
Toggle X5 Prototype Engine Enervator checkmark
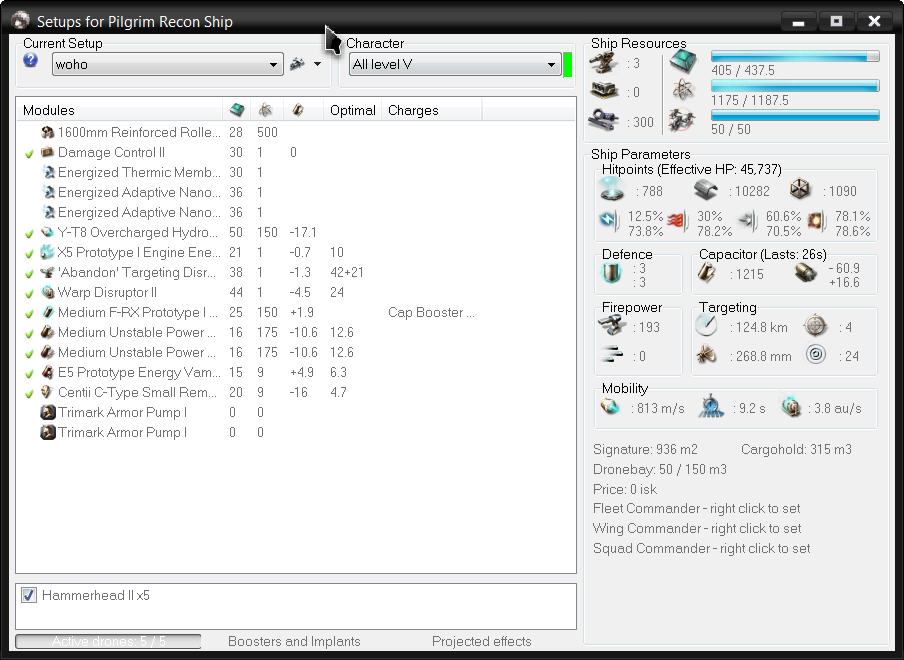point(29,254)
